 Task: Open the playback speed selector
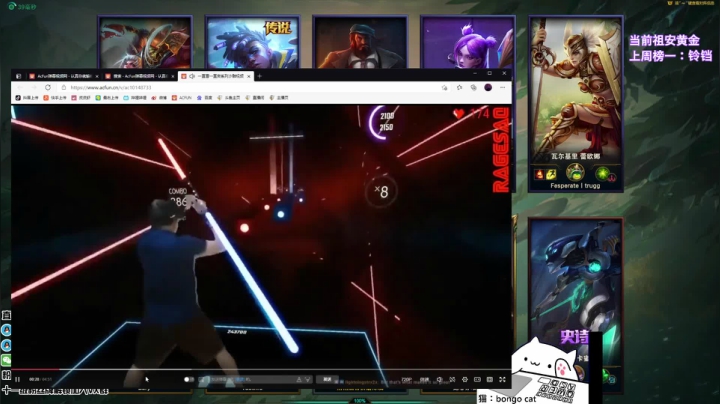coord(424,380)
